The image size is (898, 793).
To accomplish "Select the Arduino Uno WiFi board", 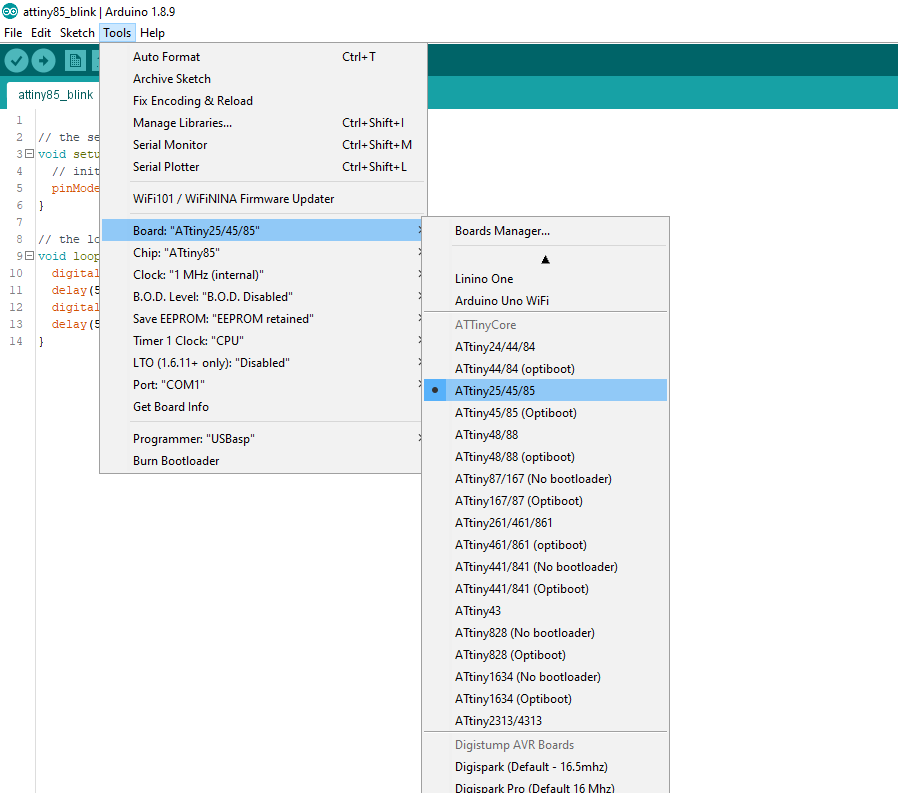I will pos(545,301).
